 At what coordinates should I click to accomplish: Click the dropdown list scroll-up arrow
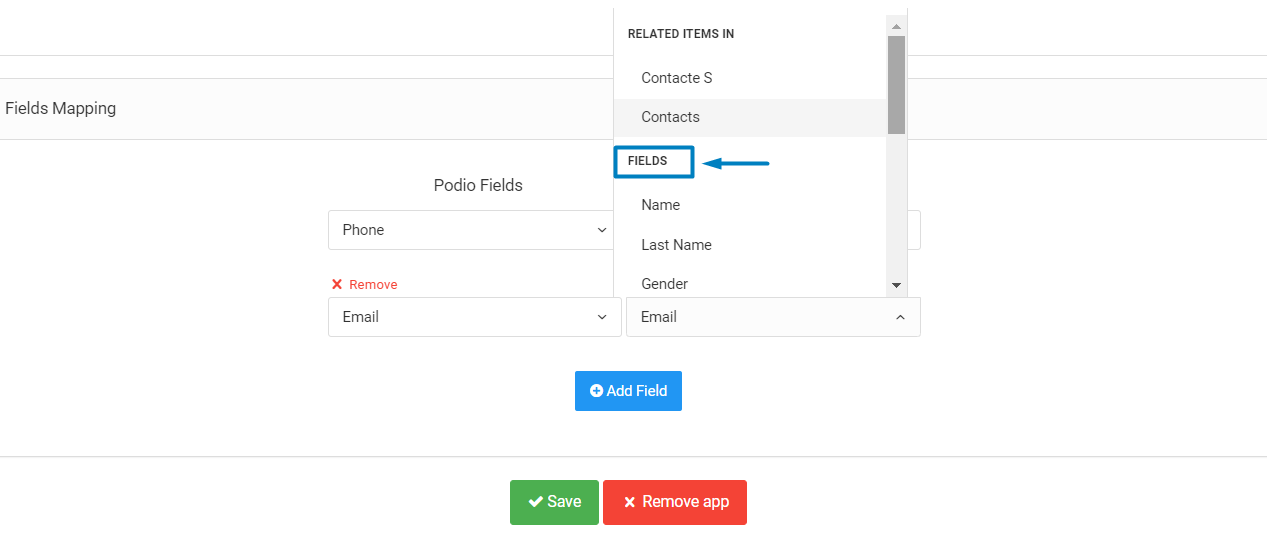tap(896, 26)
